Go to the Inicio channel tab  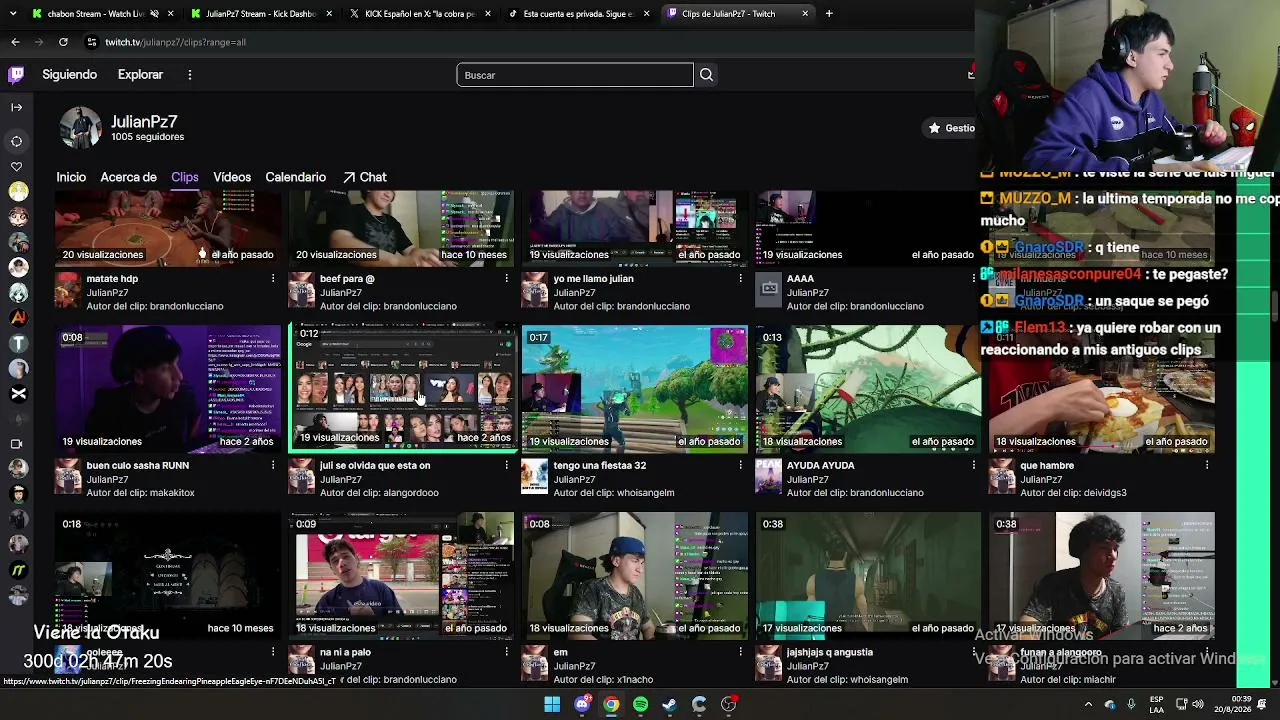(71, 177)
